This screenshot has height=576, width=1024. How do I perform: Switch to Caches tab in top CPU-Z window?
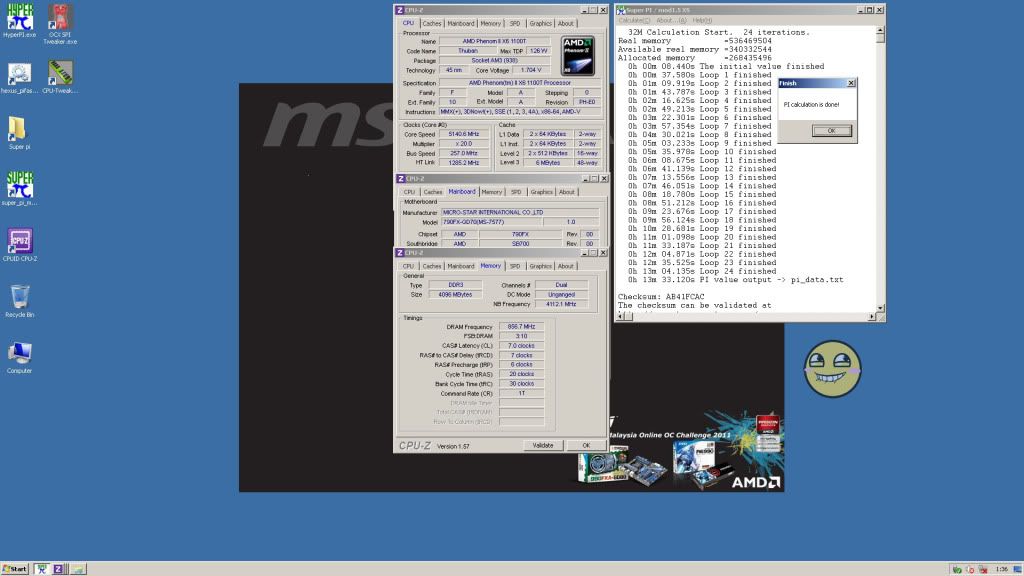[432, 23]
